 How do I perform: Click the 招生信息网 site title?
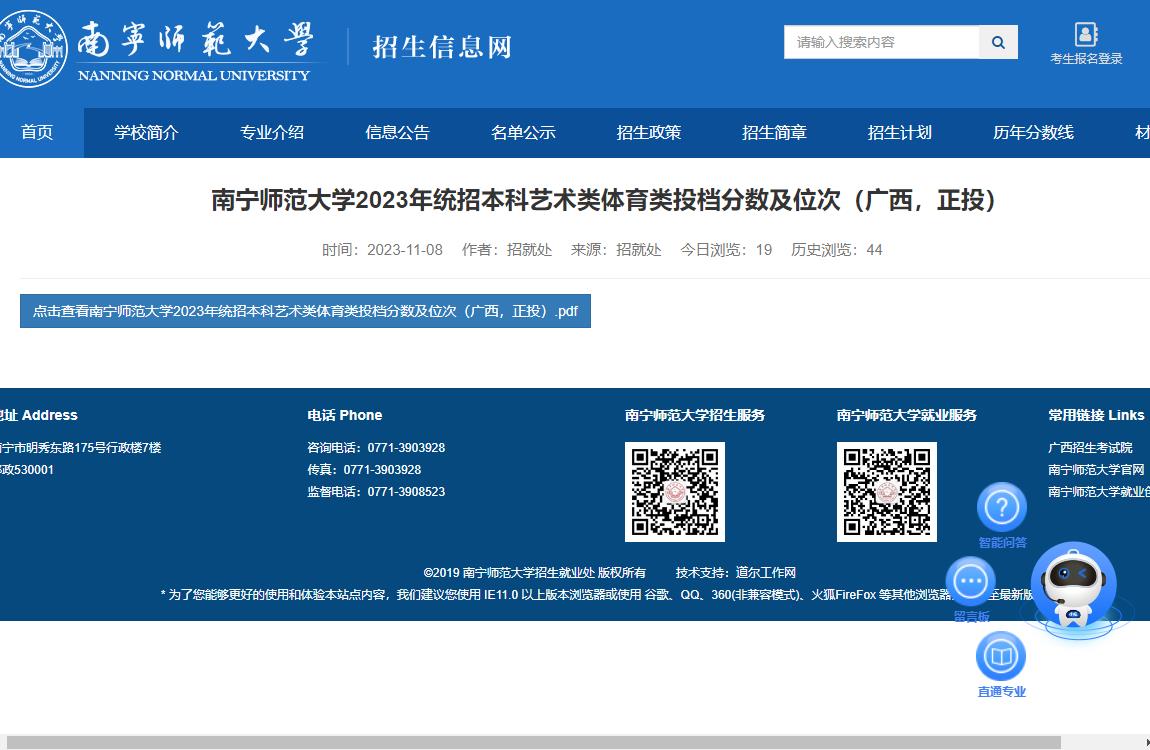pyautogui.click(x=442, y=47)
